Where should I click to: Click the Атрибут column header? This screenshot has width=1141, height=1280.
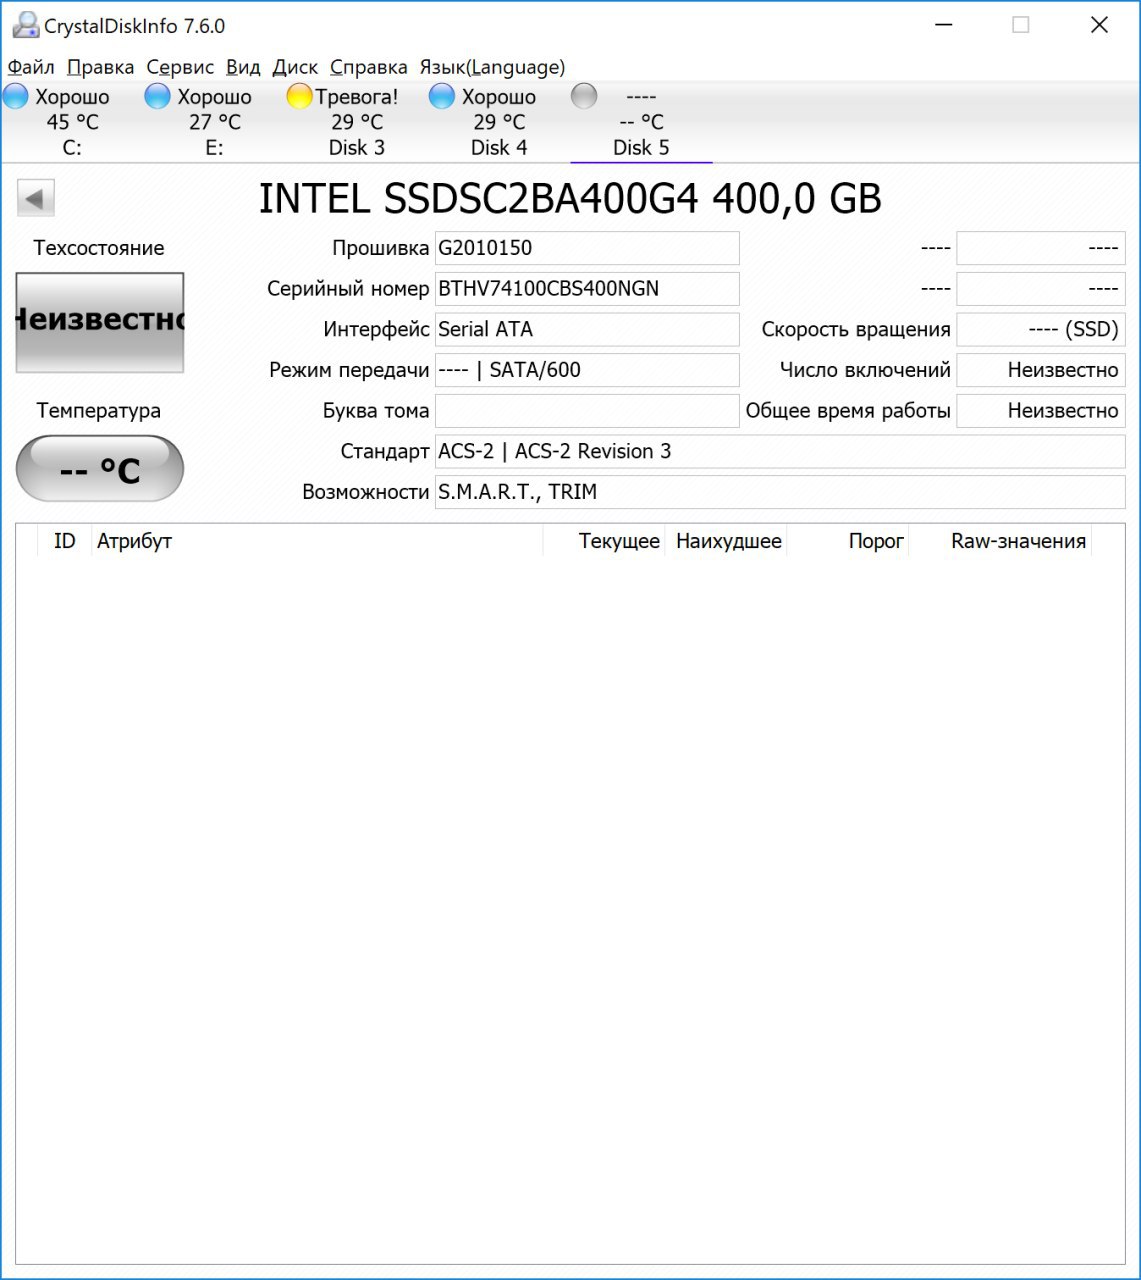(317, 541)
